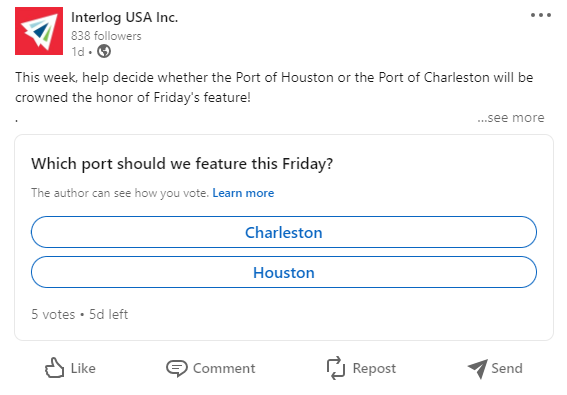Open Interlog USA Inc. company name link
The image size is (567, 395).
[124, 17]
